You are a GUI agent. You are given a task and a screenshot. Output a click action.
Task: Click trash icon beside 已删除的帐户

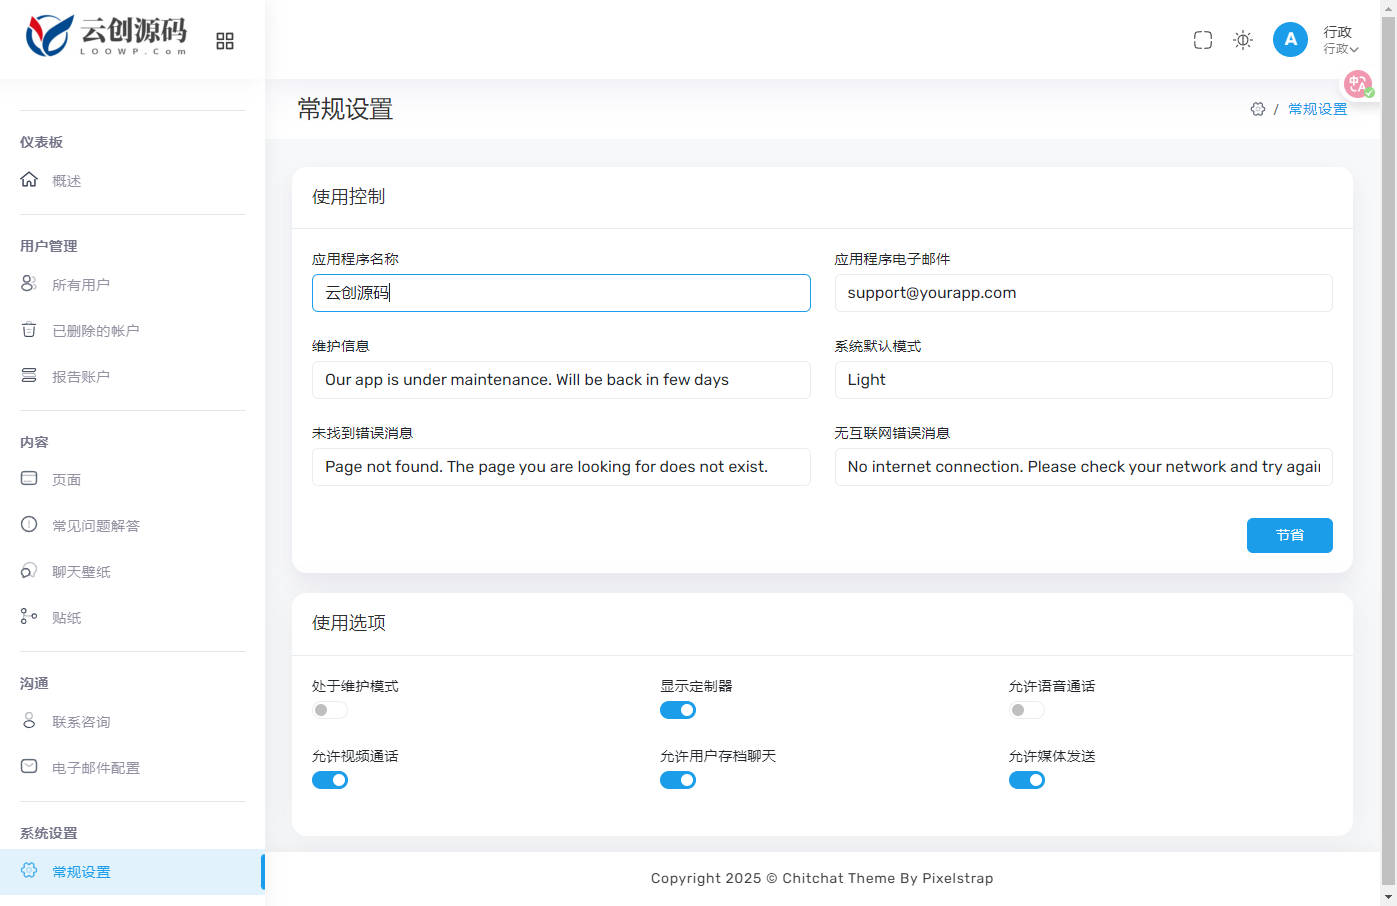29,330
